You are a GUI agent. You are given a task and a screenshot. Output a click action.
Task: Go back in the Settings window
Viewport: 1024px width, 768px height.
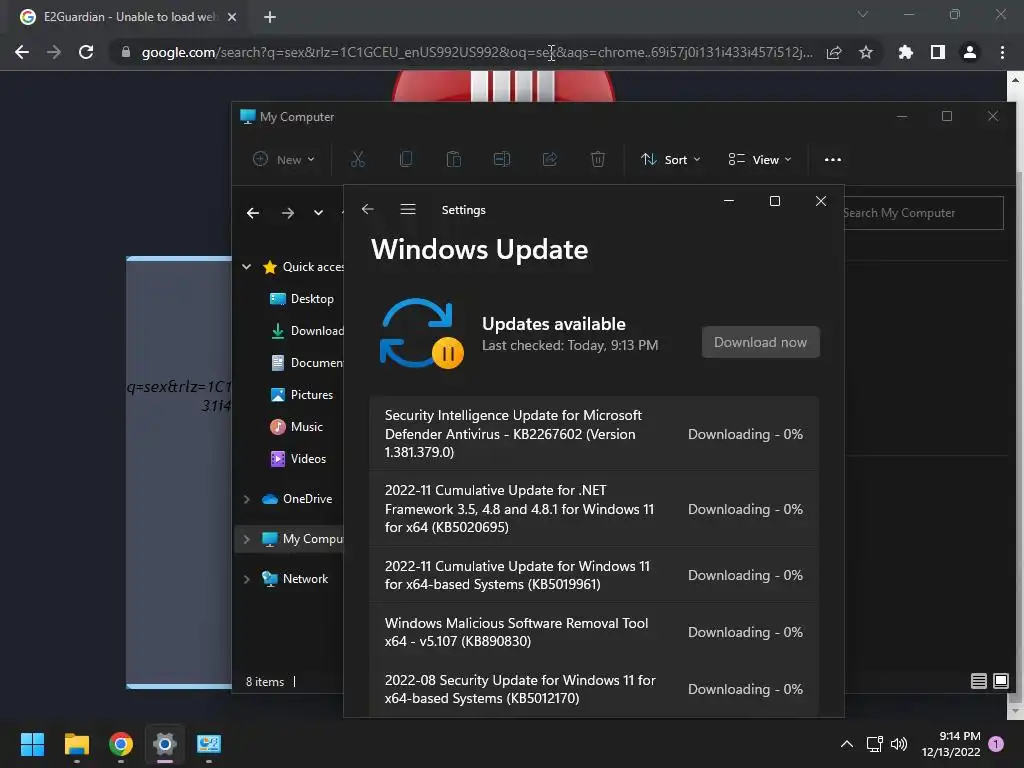click(368, 209)
